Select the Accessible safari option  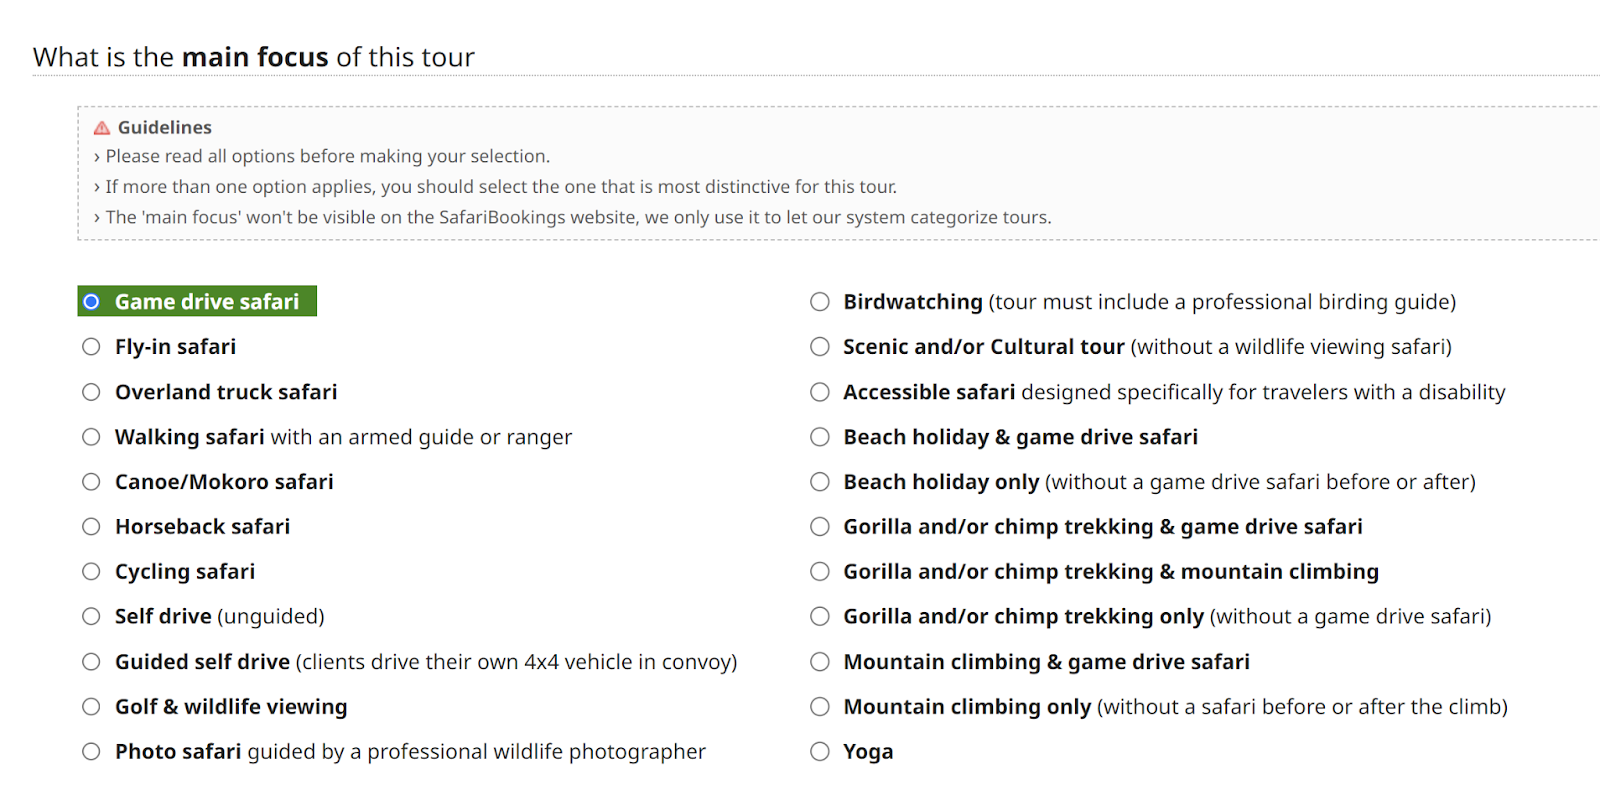pyautogui.click(x=820, y=392)
